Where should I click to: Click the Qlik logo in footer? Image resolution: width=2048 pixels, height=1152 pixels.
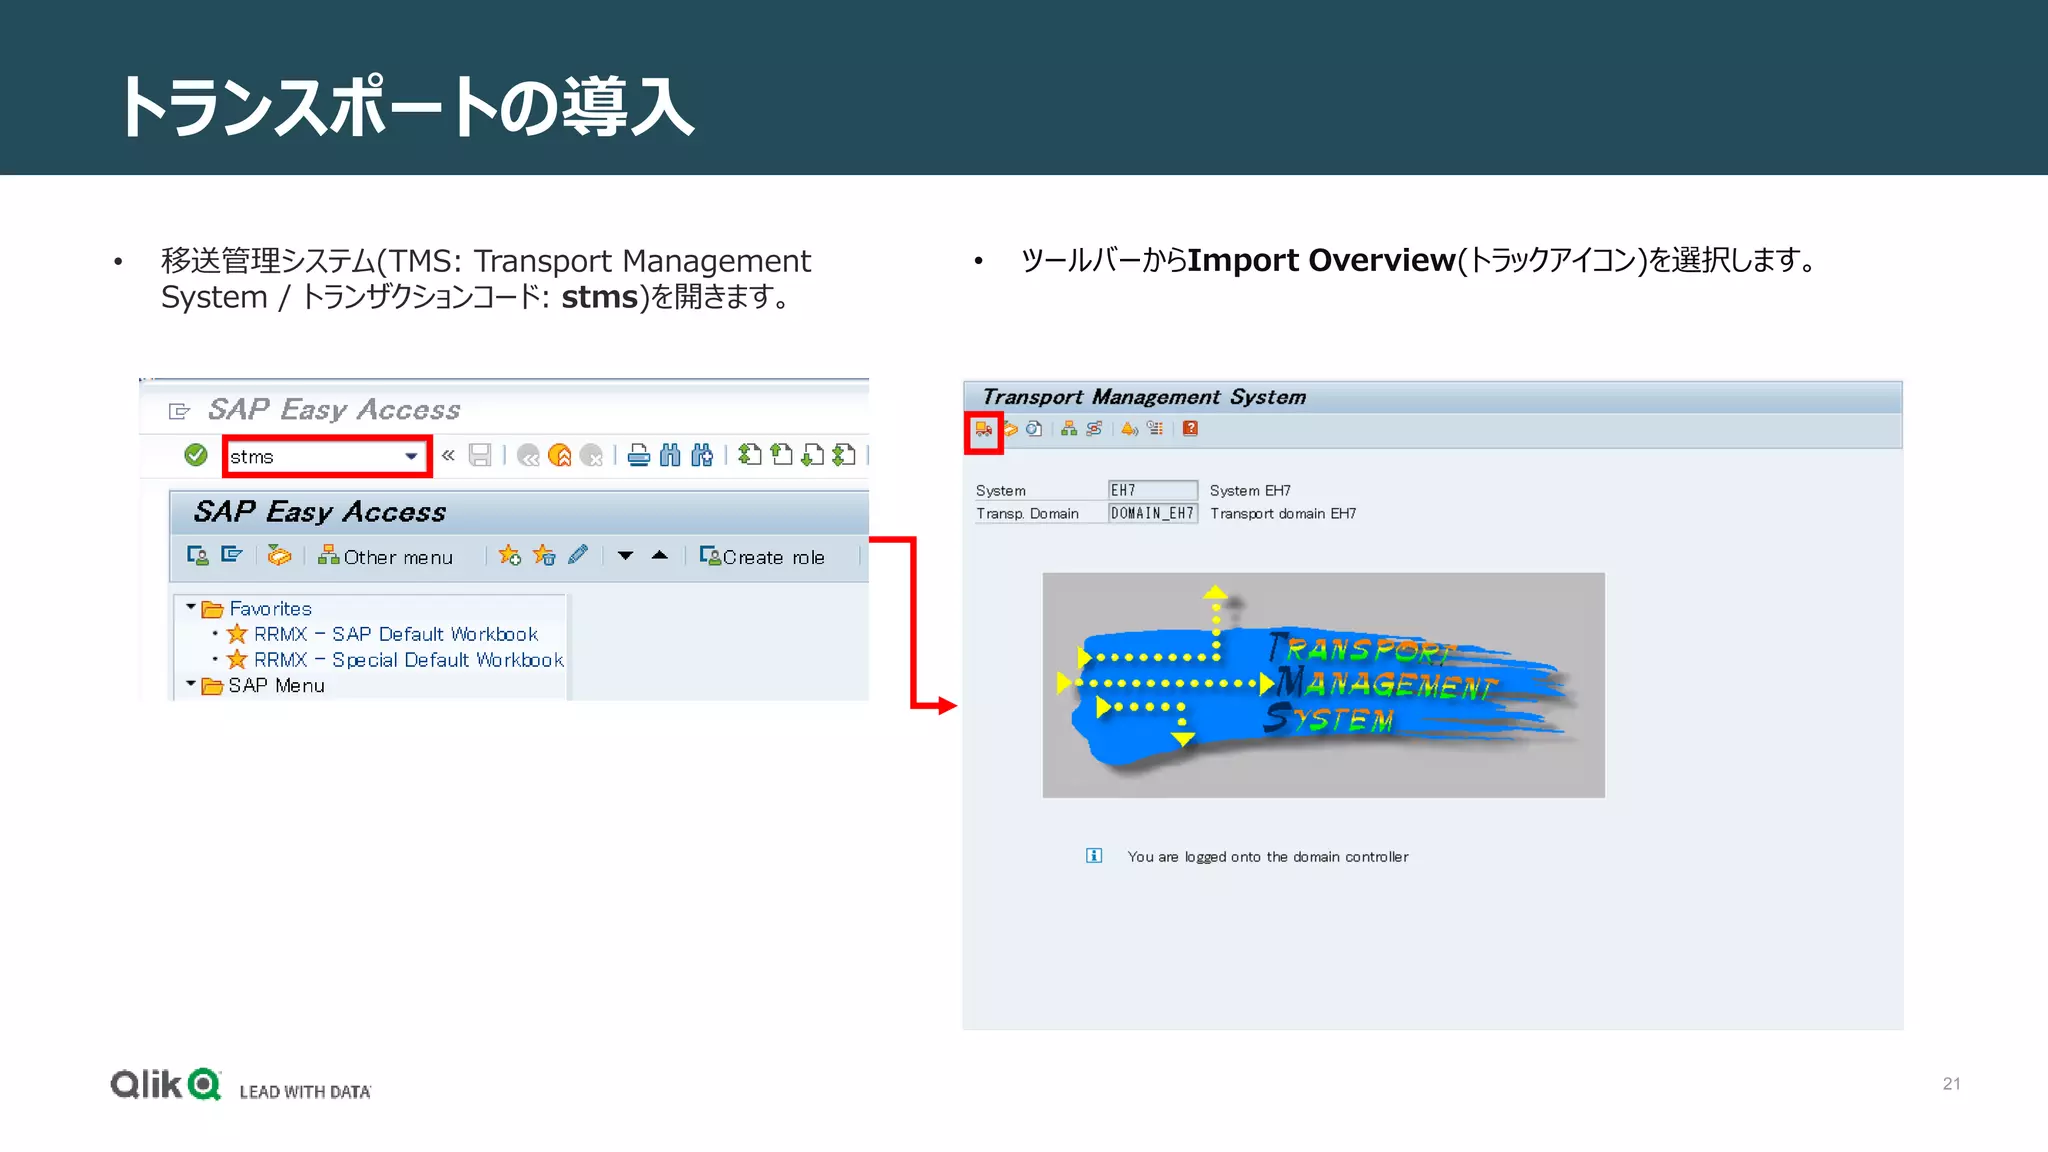click(x=165, y=1084)
